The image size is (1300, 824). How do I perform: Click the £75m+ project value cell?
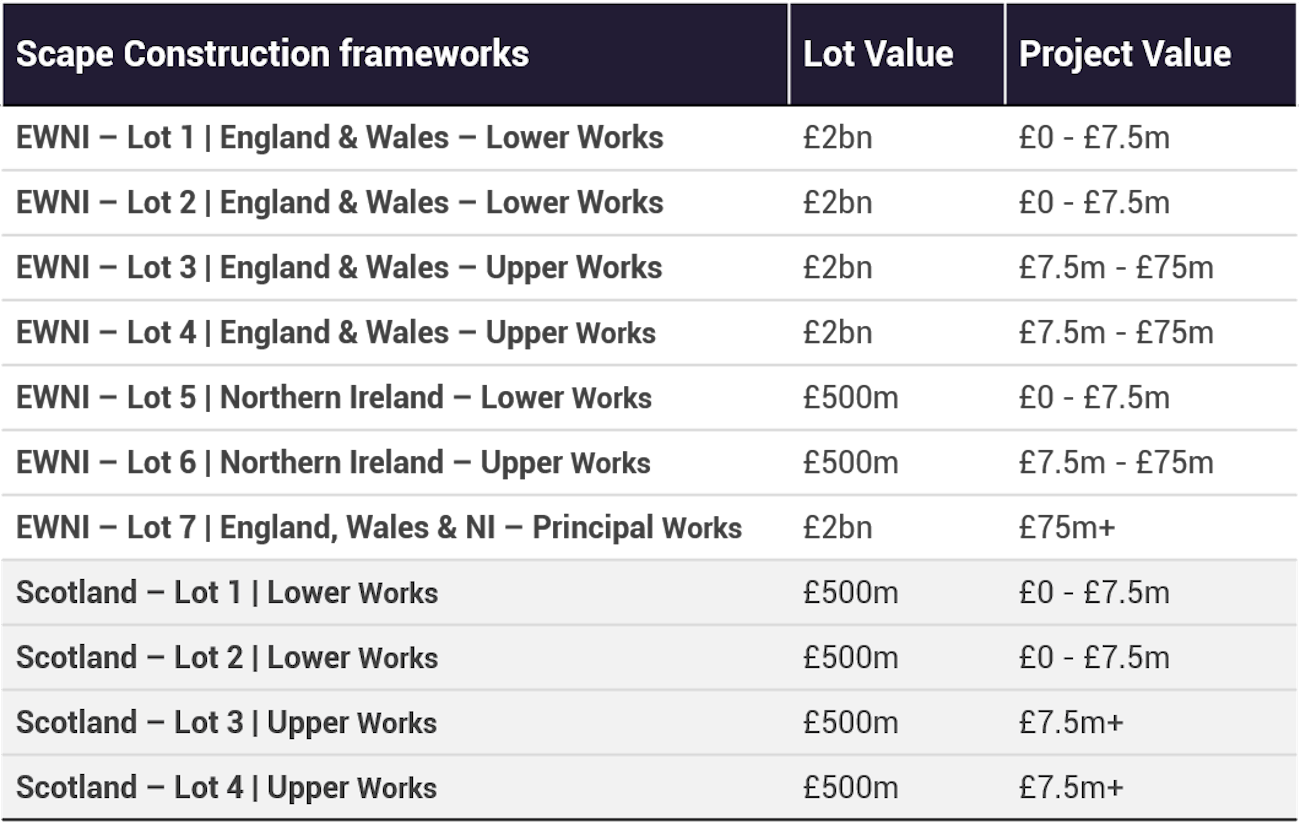(1066, 527)
